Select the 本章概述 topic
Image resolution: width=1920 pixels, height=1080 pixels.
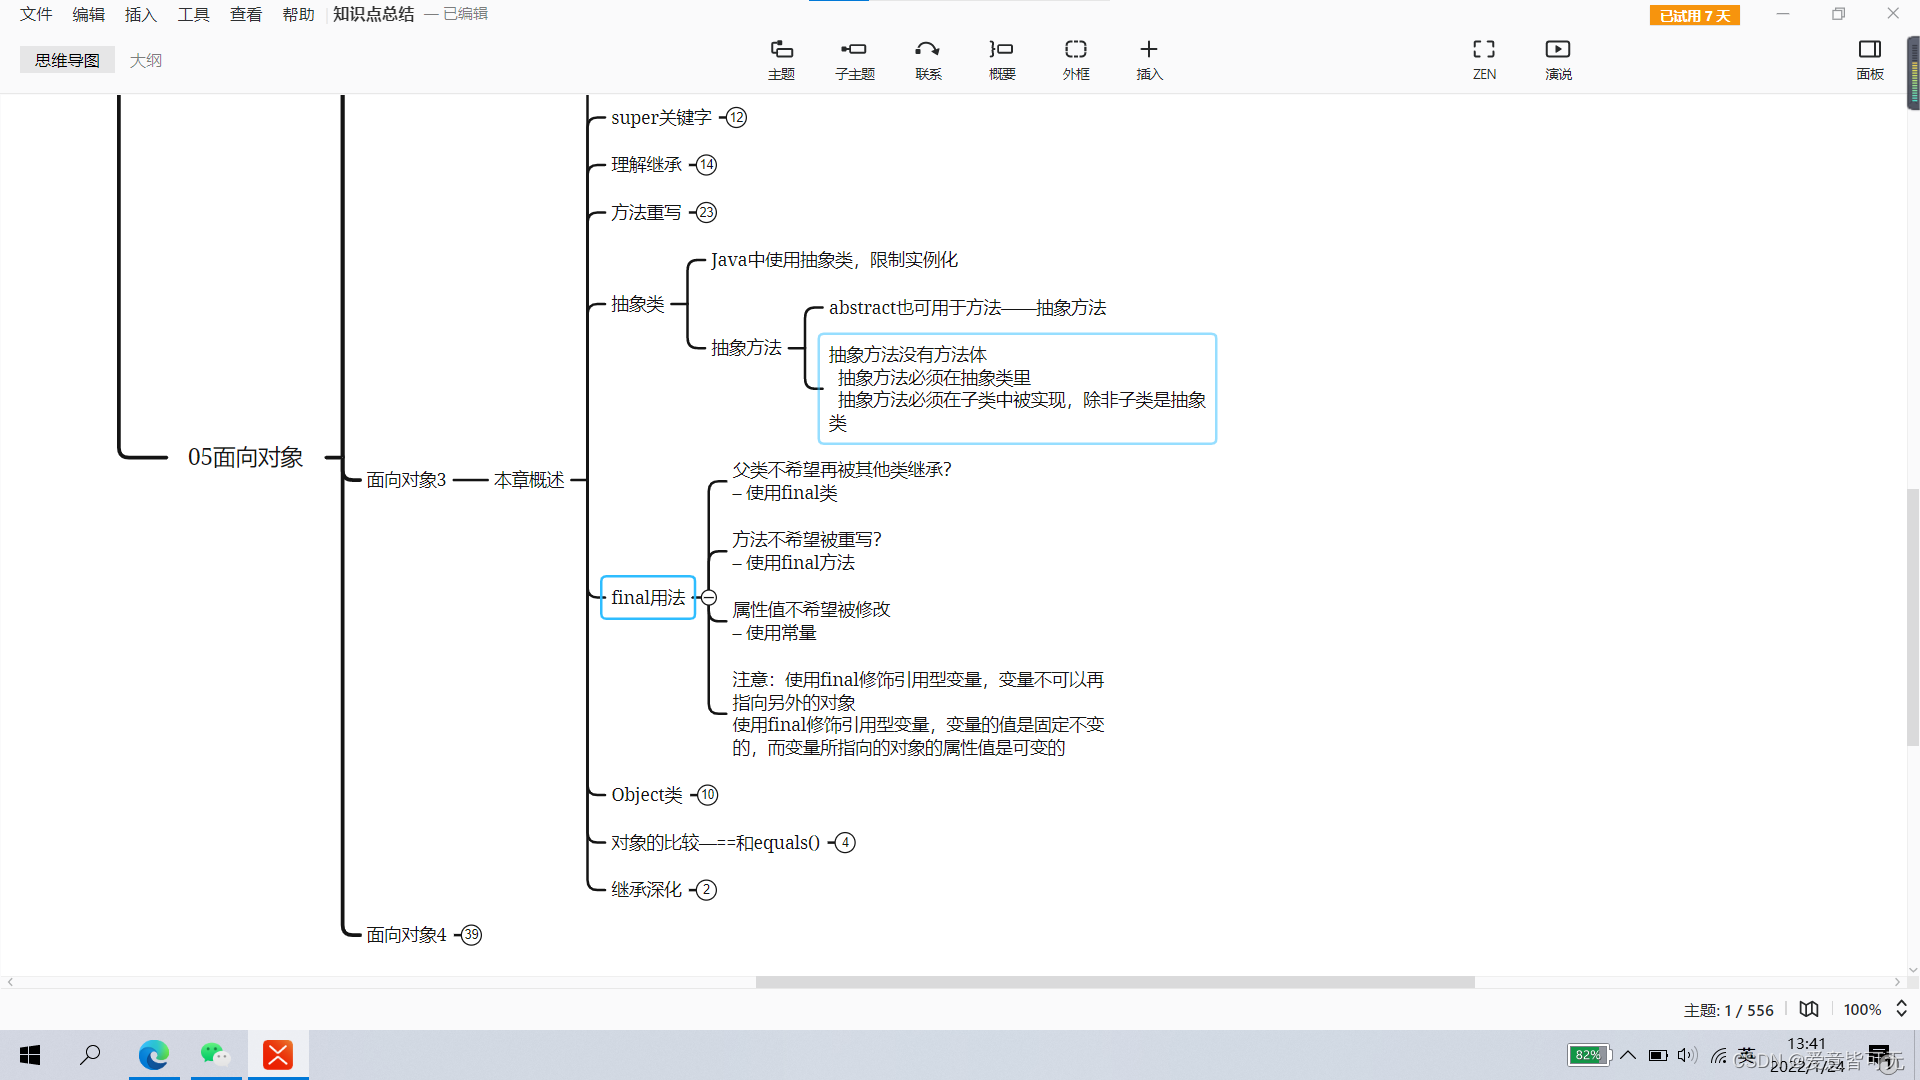point(529,480)
